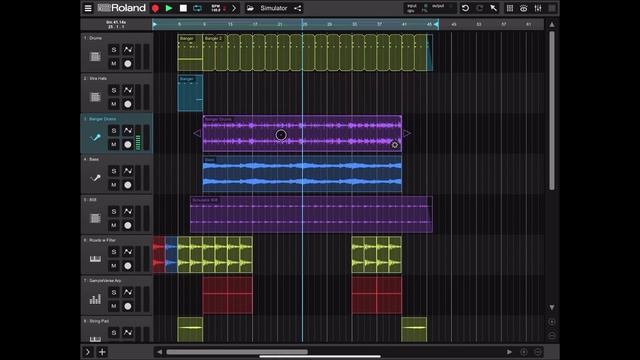The width and height of the screenshot is (640, 360).
Task: Open the Drums track instrument icon
Action: coord(95,56)
